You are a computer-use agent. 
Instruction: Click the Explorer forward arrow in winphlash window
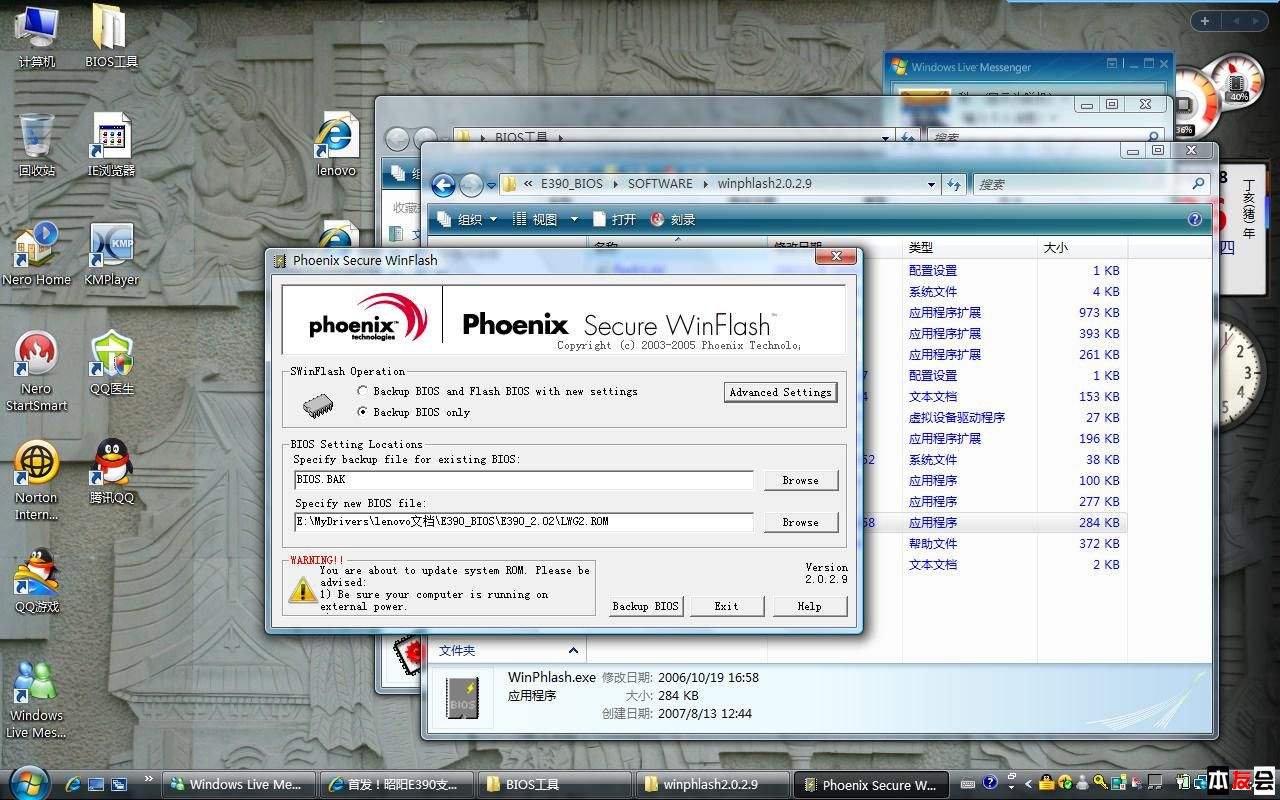click(x=470, y=185)
